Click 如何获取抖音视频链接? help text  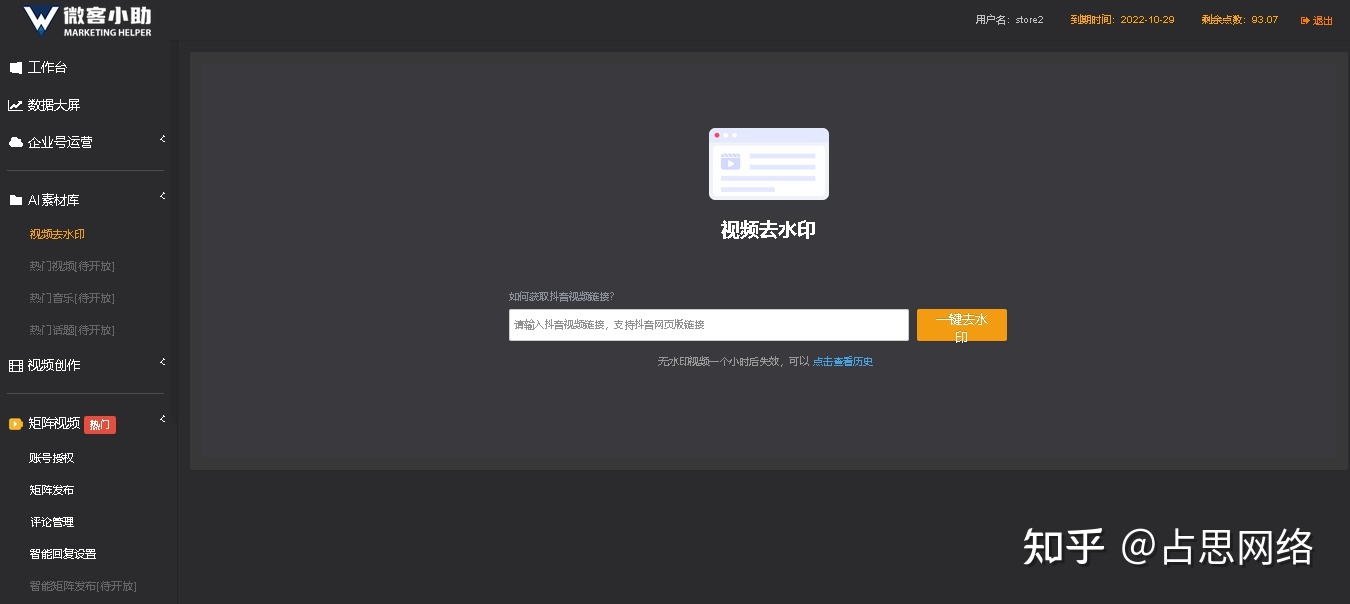(562, 297)
